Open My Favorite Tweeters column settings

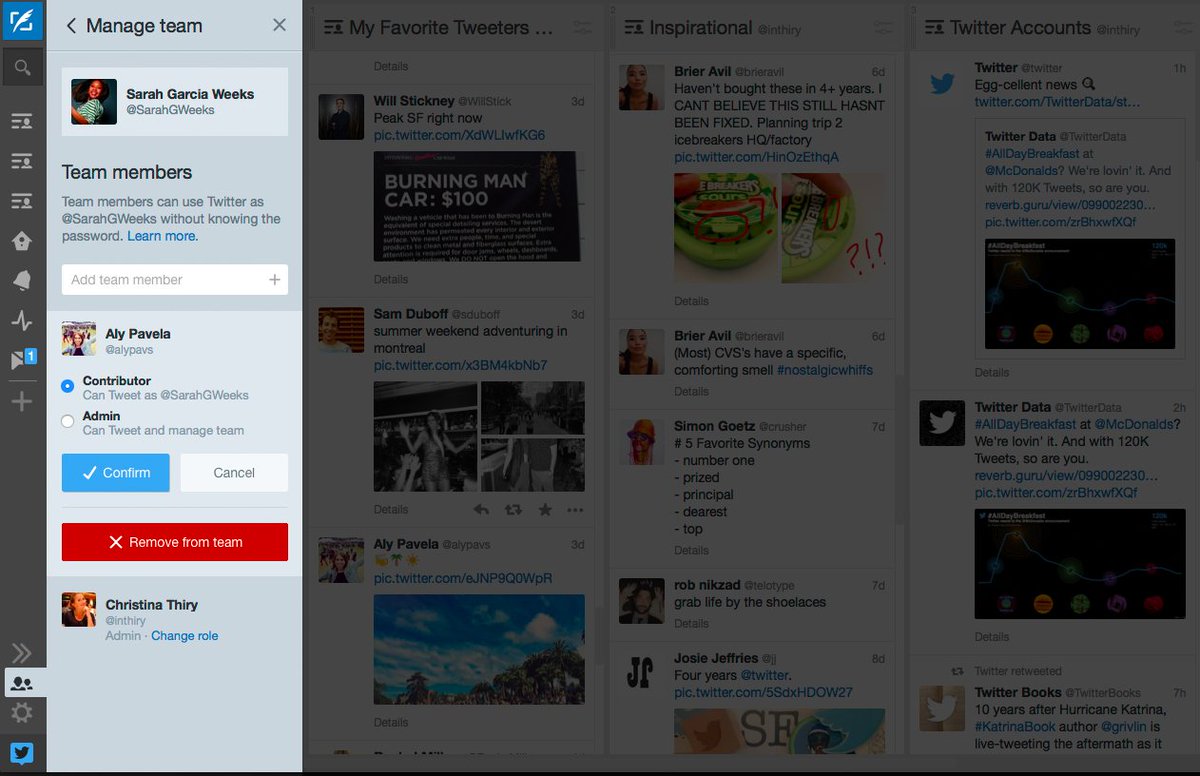coord(581,28)
